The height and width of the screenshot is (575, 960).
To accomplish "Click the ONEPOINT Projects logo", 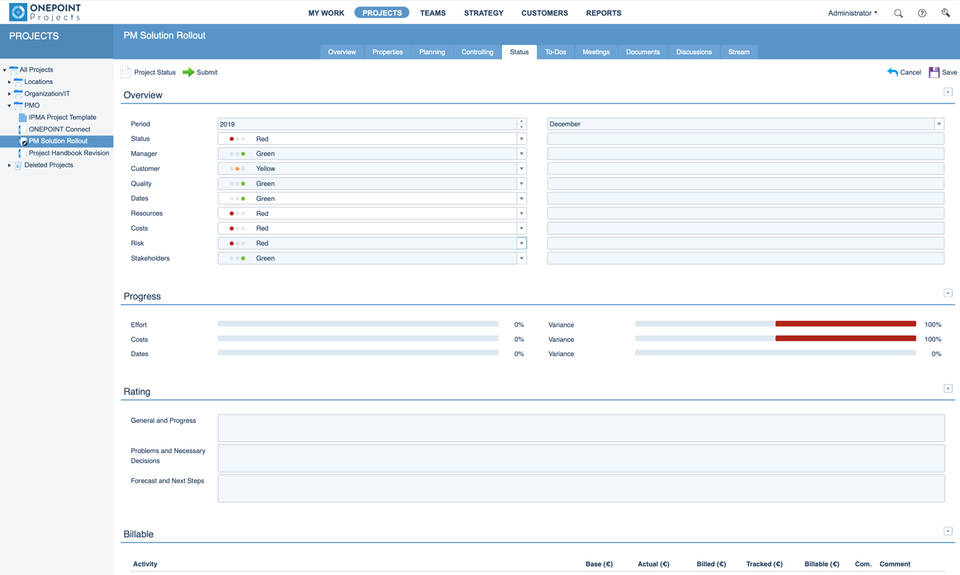I will coord(45,12).
